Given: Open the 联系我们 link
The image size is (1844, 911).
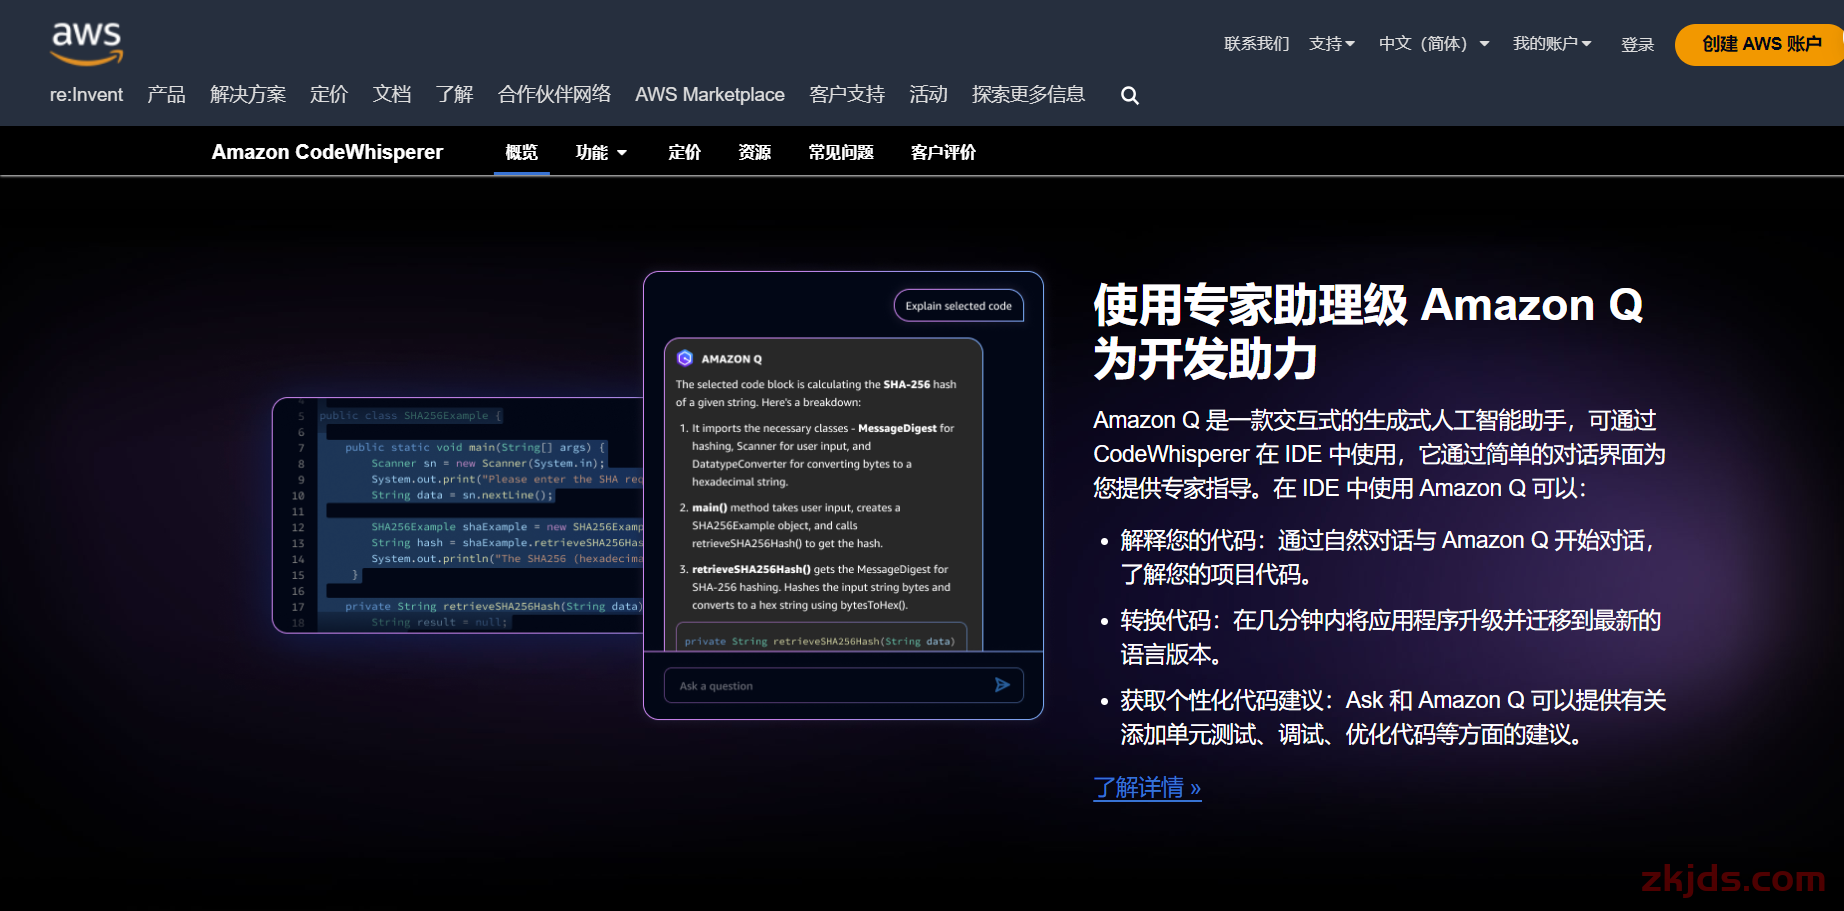Looking at the screenshot, I should [1257, 44].
